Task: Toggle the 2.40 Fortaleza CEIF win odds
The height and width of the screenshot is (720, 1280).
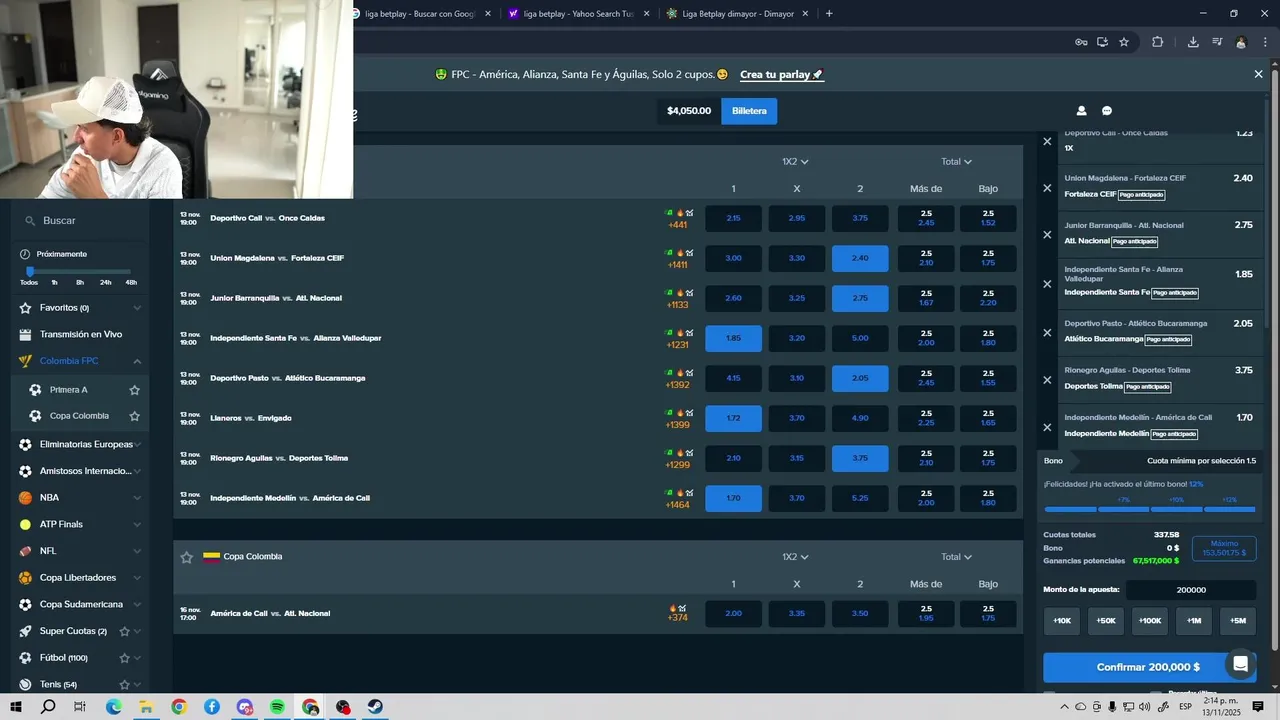Action: 860,258
